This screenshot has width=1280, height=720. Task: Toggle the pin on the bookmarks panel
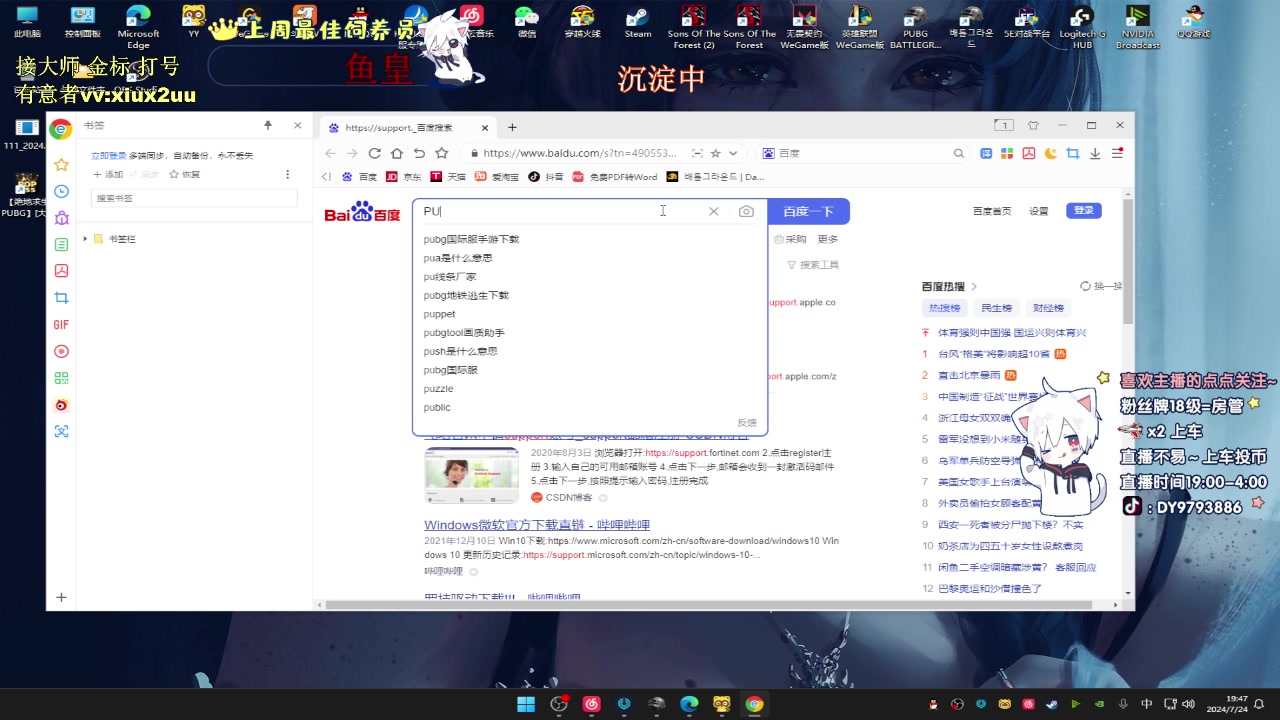(268, 125)
